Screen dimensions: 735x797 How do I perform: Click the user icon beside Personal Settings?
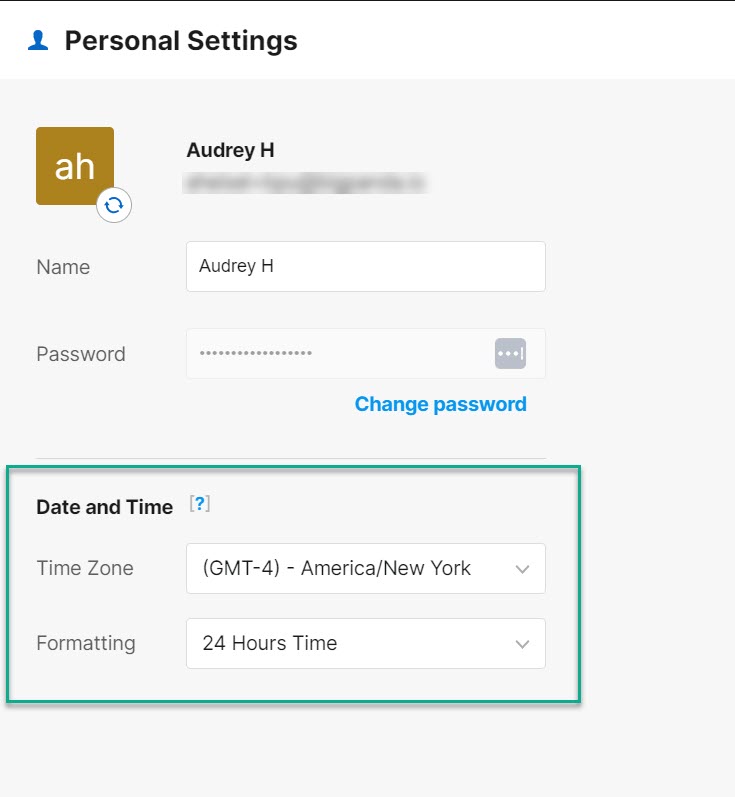click(x=38, y=41)
